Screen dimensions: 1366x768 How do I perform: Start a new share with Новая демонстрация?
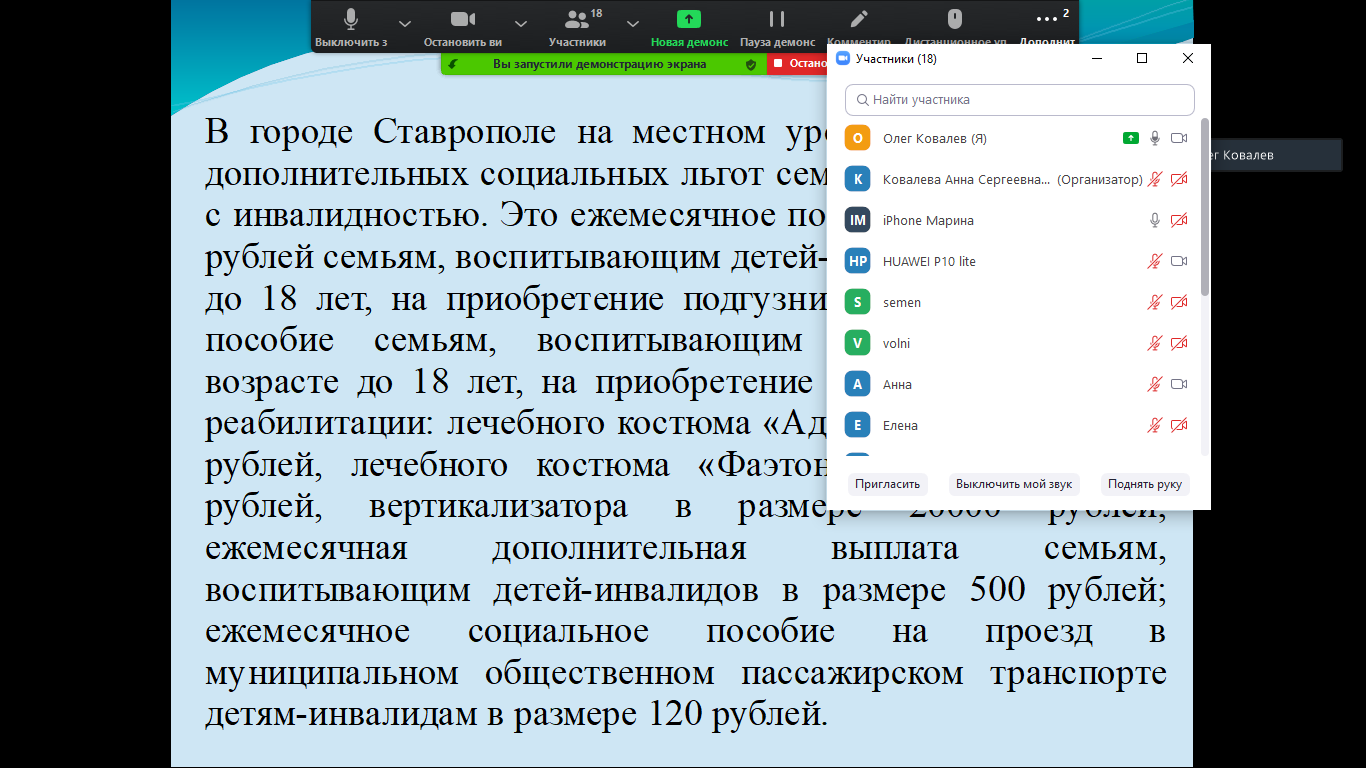(689, 20)
